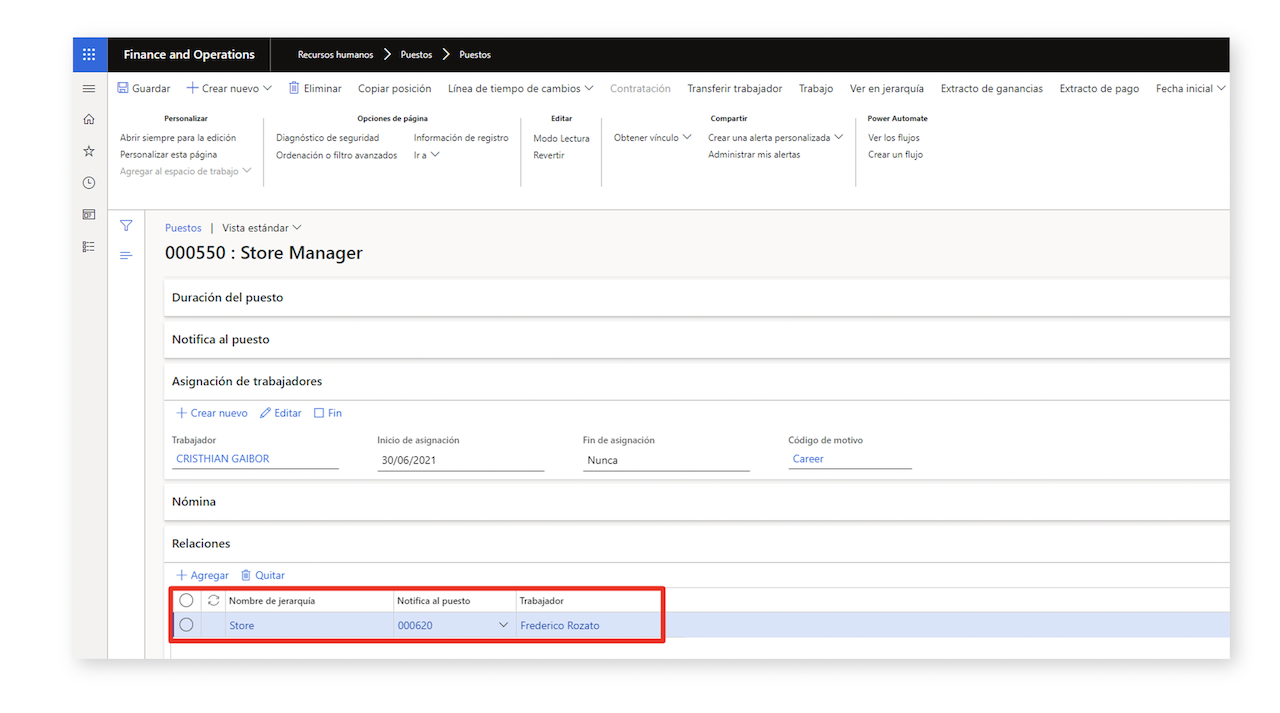Open Frederico Rozato worker link
Viewport: 1280px width, 713px height.
point(560,625)
